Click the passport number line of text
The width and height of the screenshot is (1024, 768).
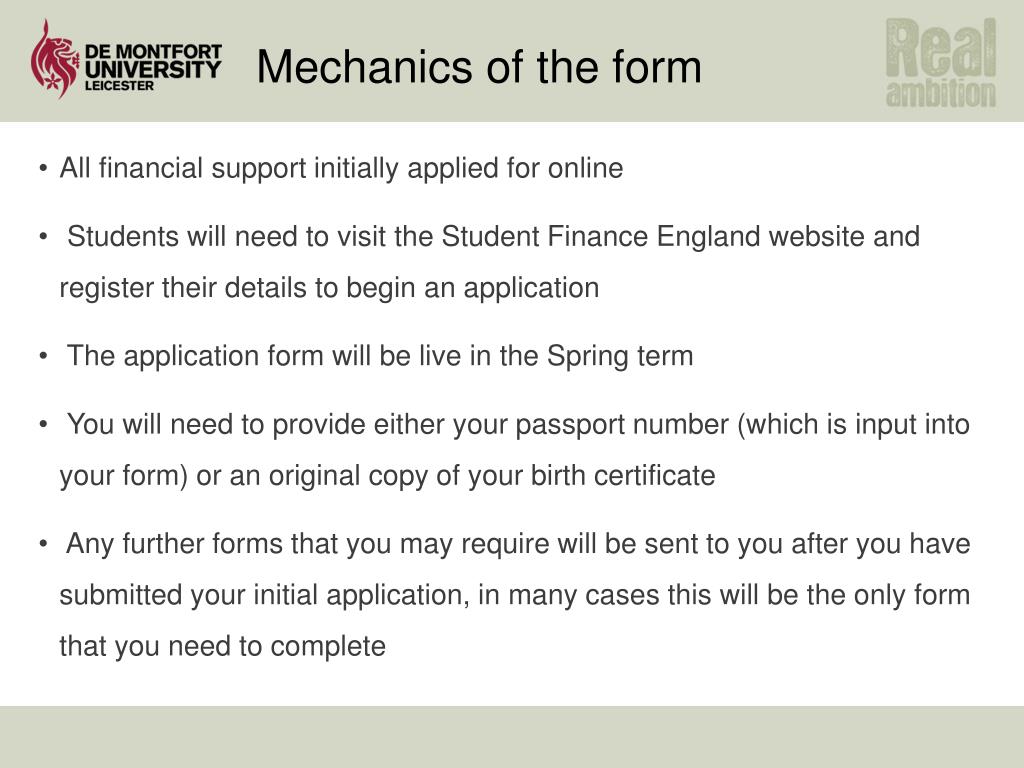518,424
